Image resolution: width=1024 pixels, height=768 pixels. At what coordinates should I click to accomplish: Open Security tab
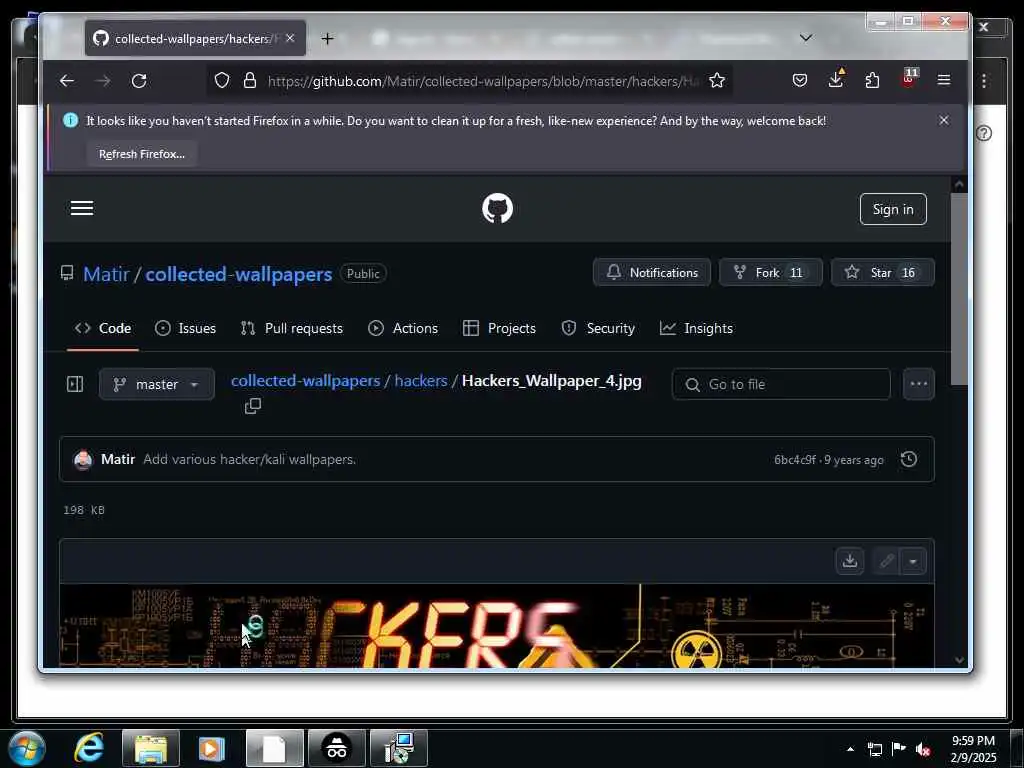point(598,328)
